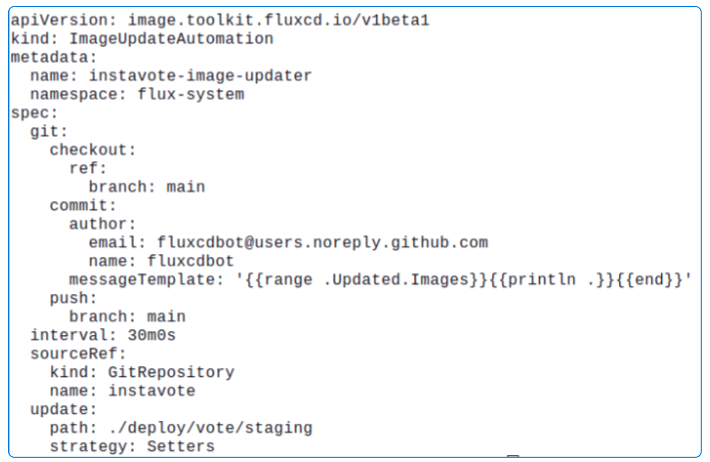
Task: Click the GitRepository kind value
Action: [x=170, y=372]
